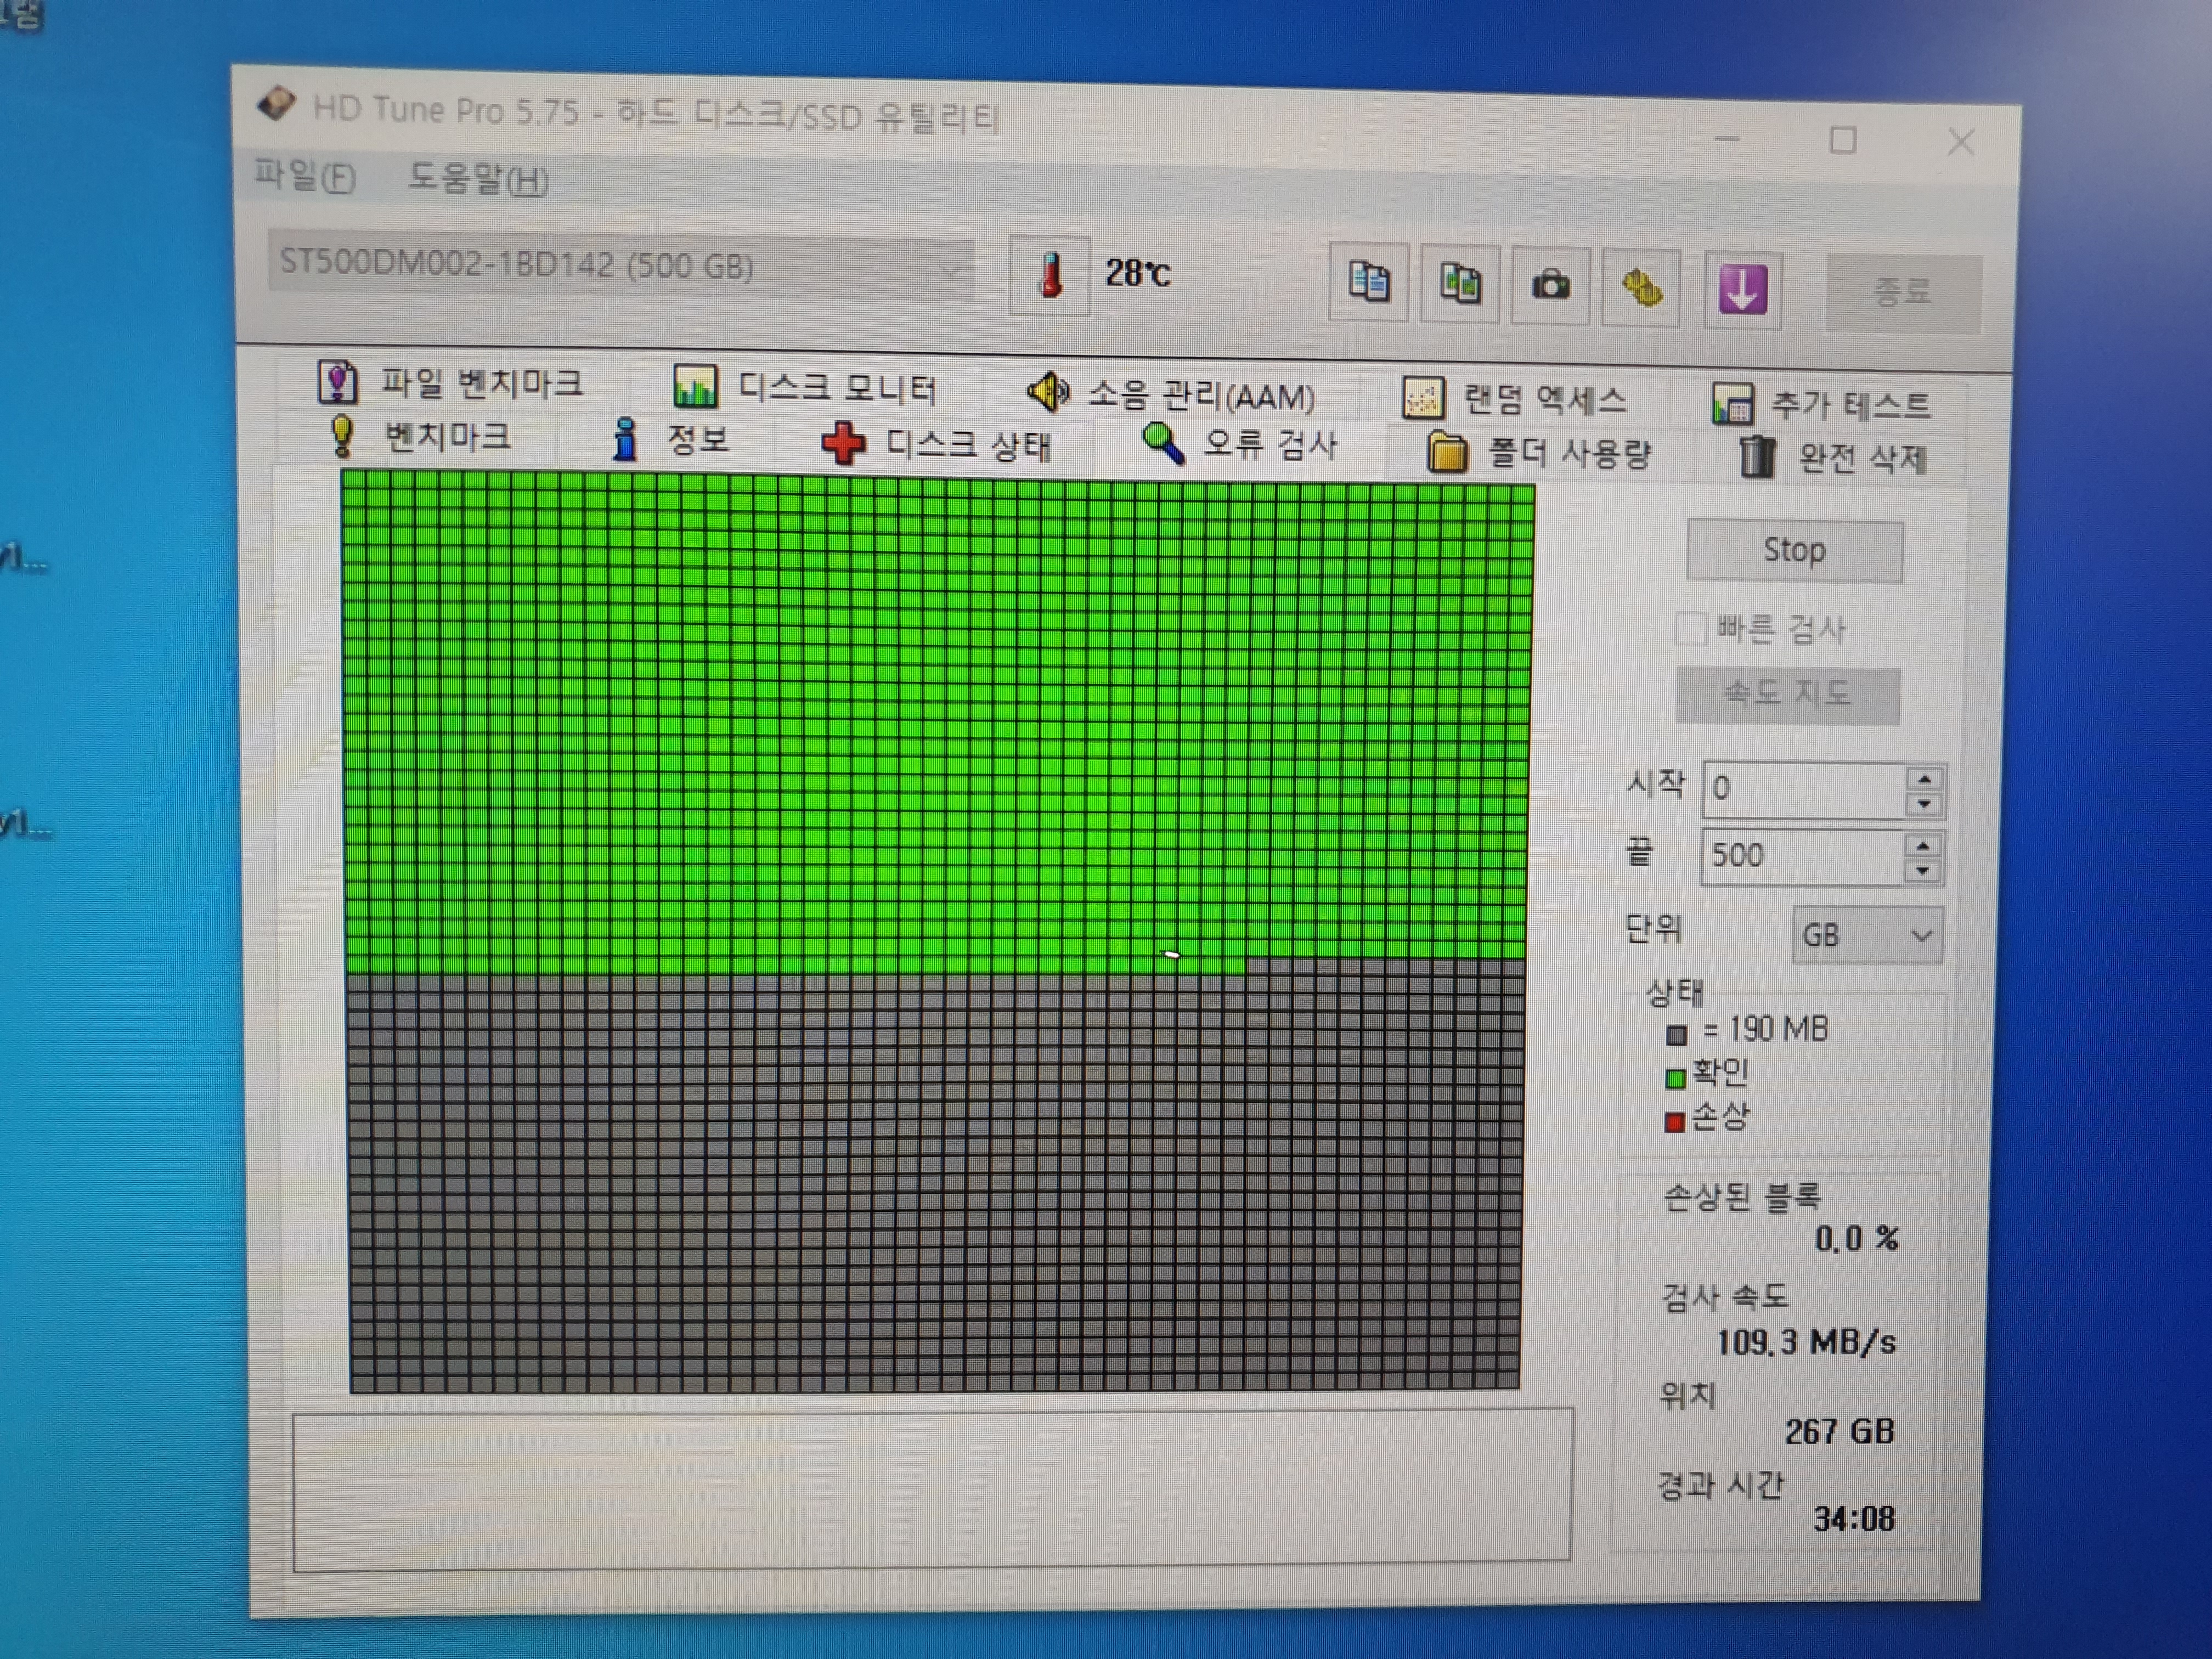Click the Stop button
This screenshot has width=2212, height=1659.
click(1795, 551)
